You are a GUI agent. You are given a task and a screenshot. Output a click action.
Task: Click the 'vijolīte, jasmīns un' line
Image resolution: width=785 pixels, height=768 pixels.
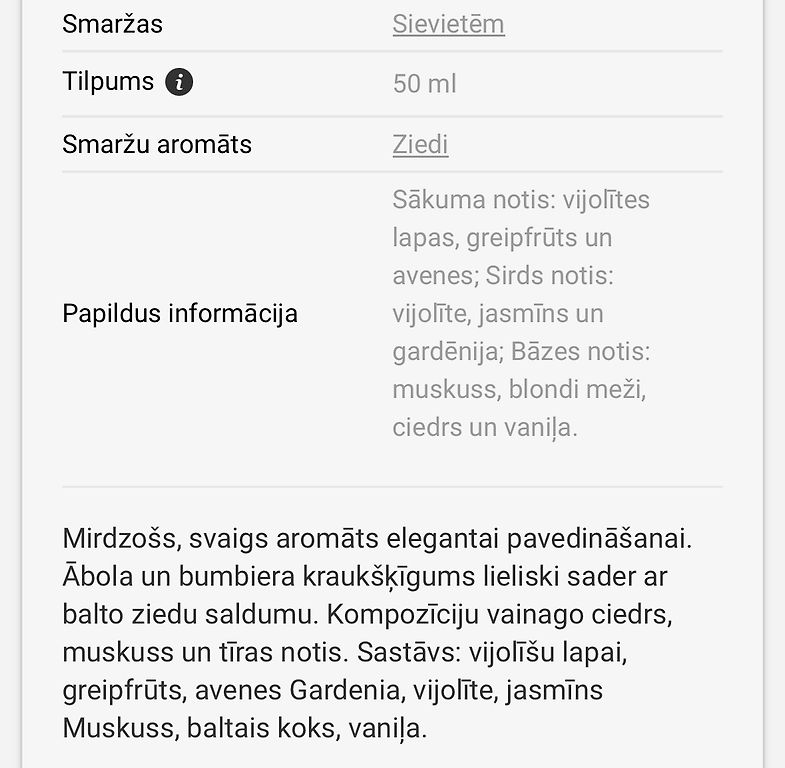pyautogui.click(x=498, y=314)
